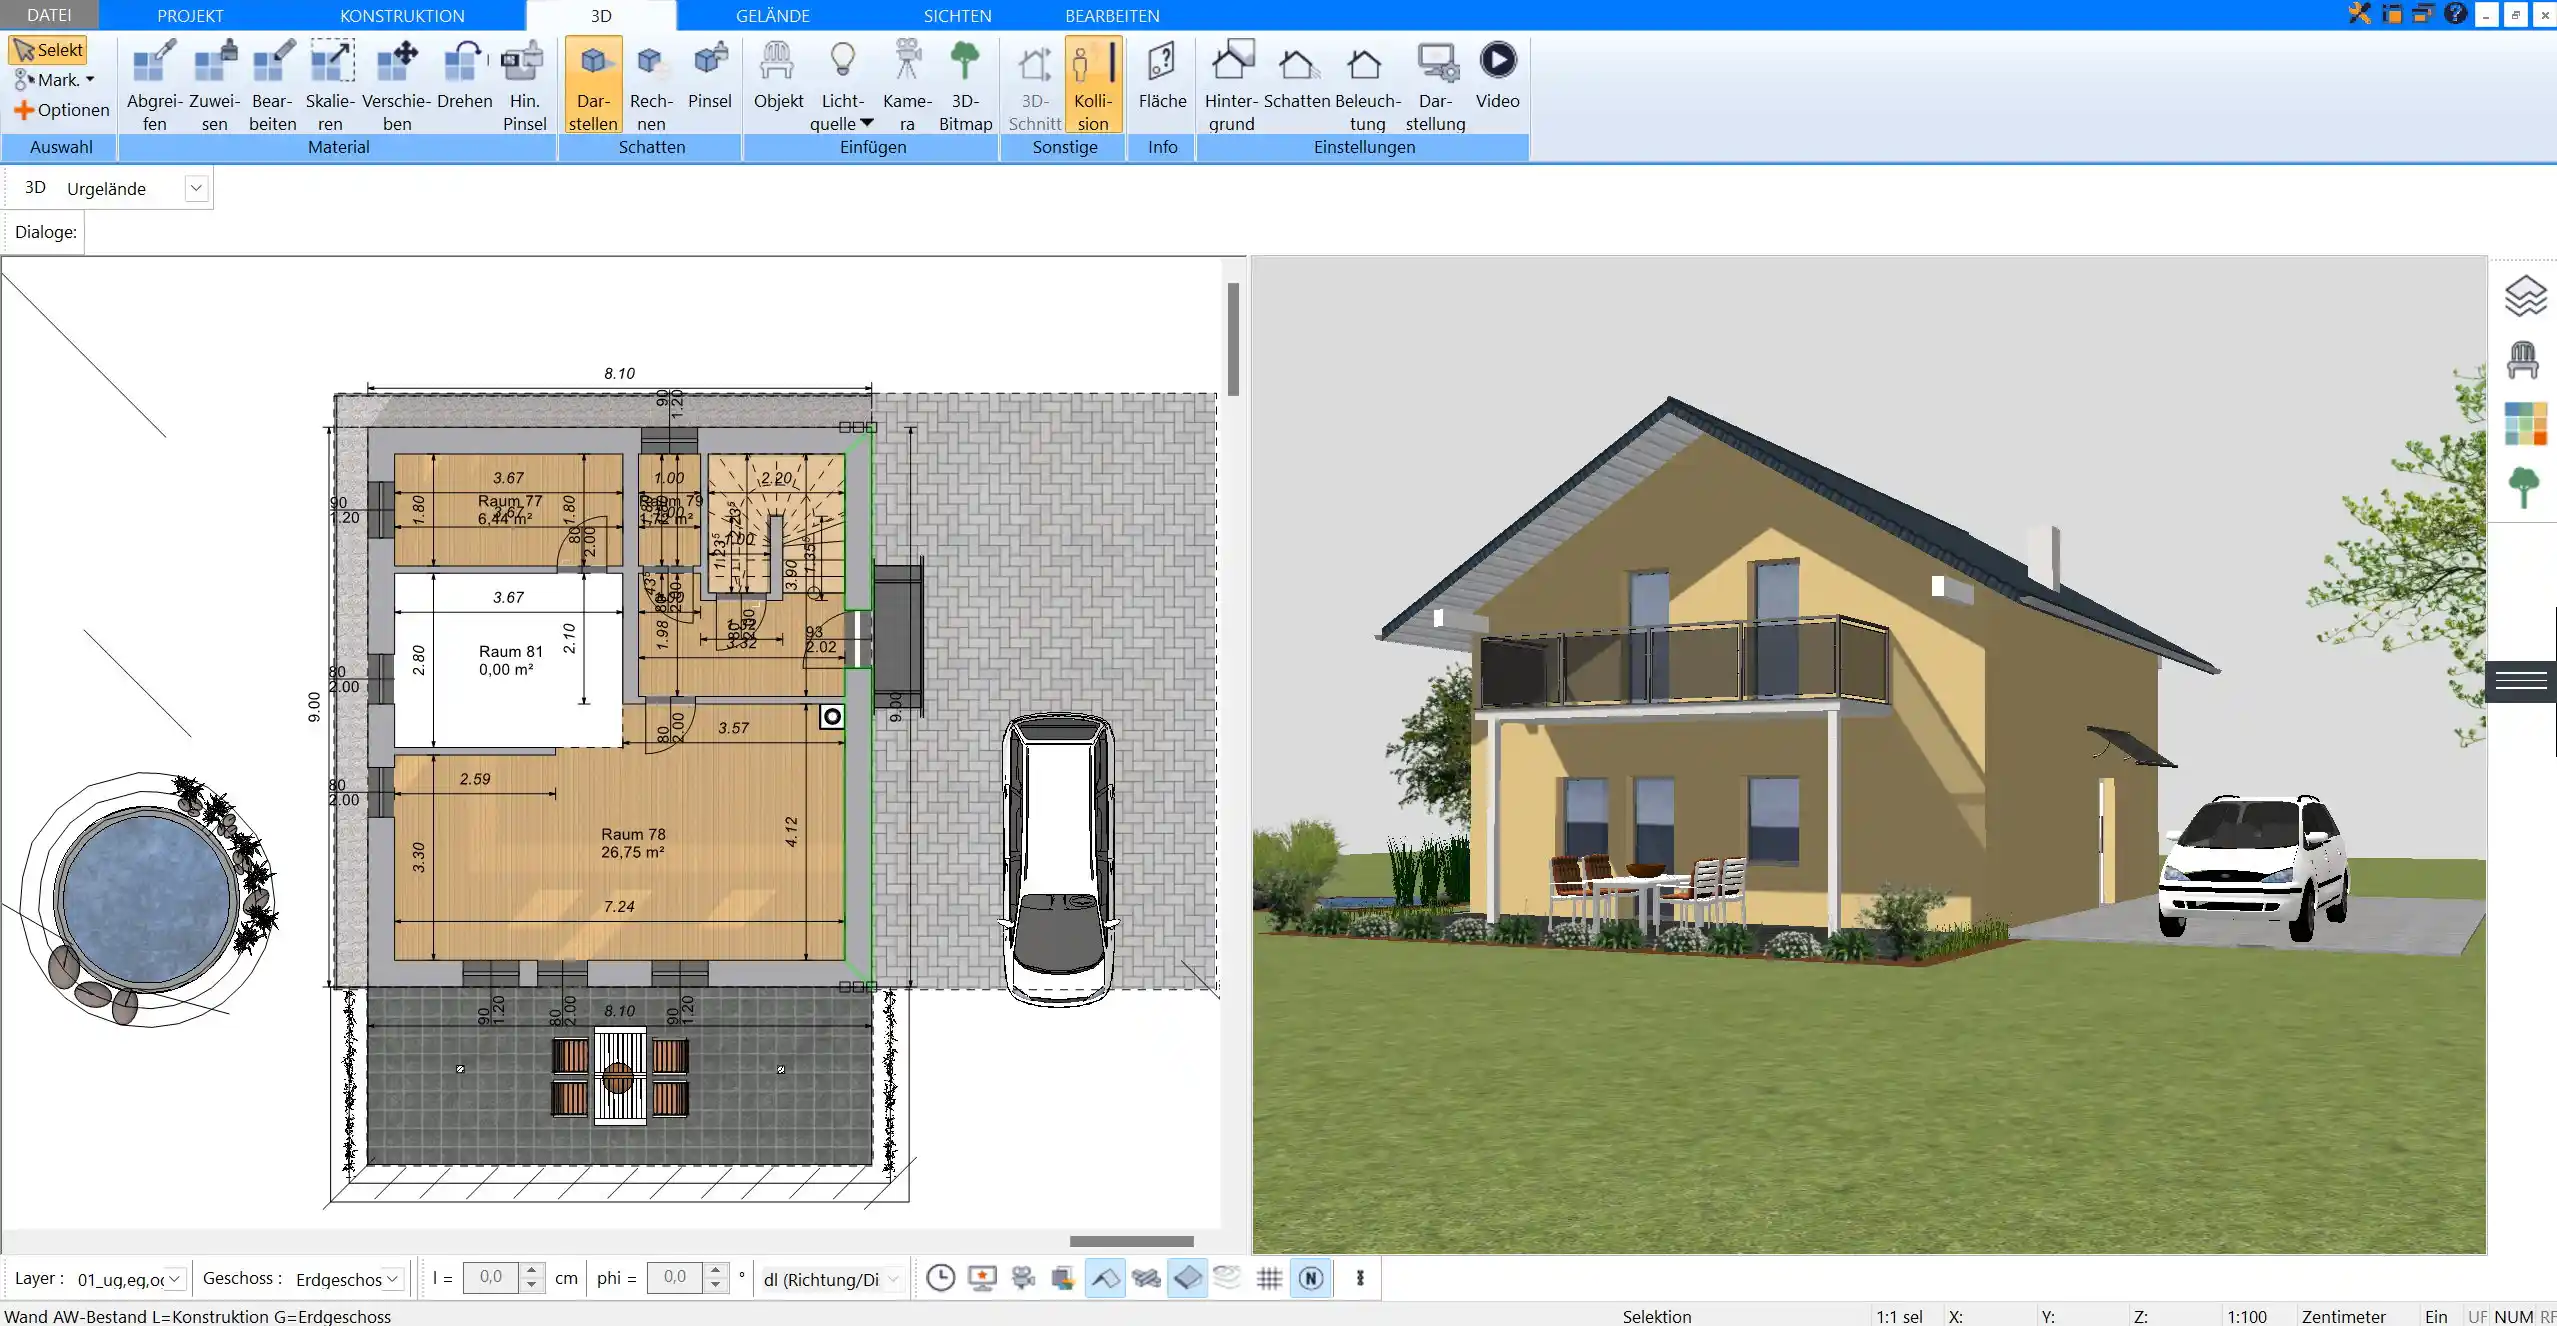Insert a 3D Objekt via chair icon
Image resolution: width=2557 pixels, height=1326 pixels.
778,75
